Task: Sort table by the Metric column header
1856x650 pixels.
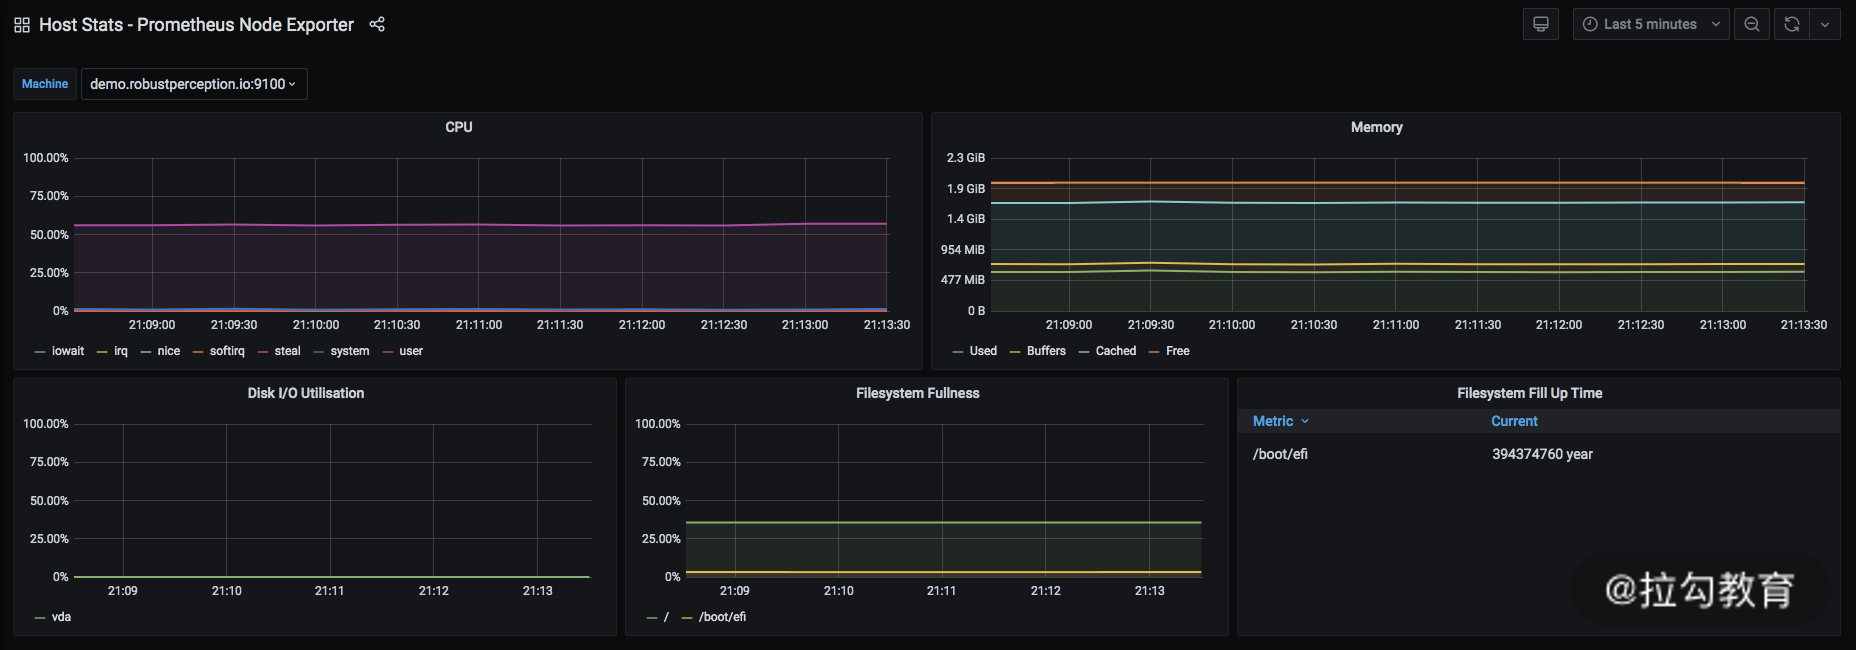Action: [1273, 421]
